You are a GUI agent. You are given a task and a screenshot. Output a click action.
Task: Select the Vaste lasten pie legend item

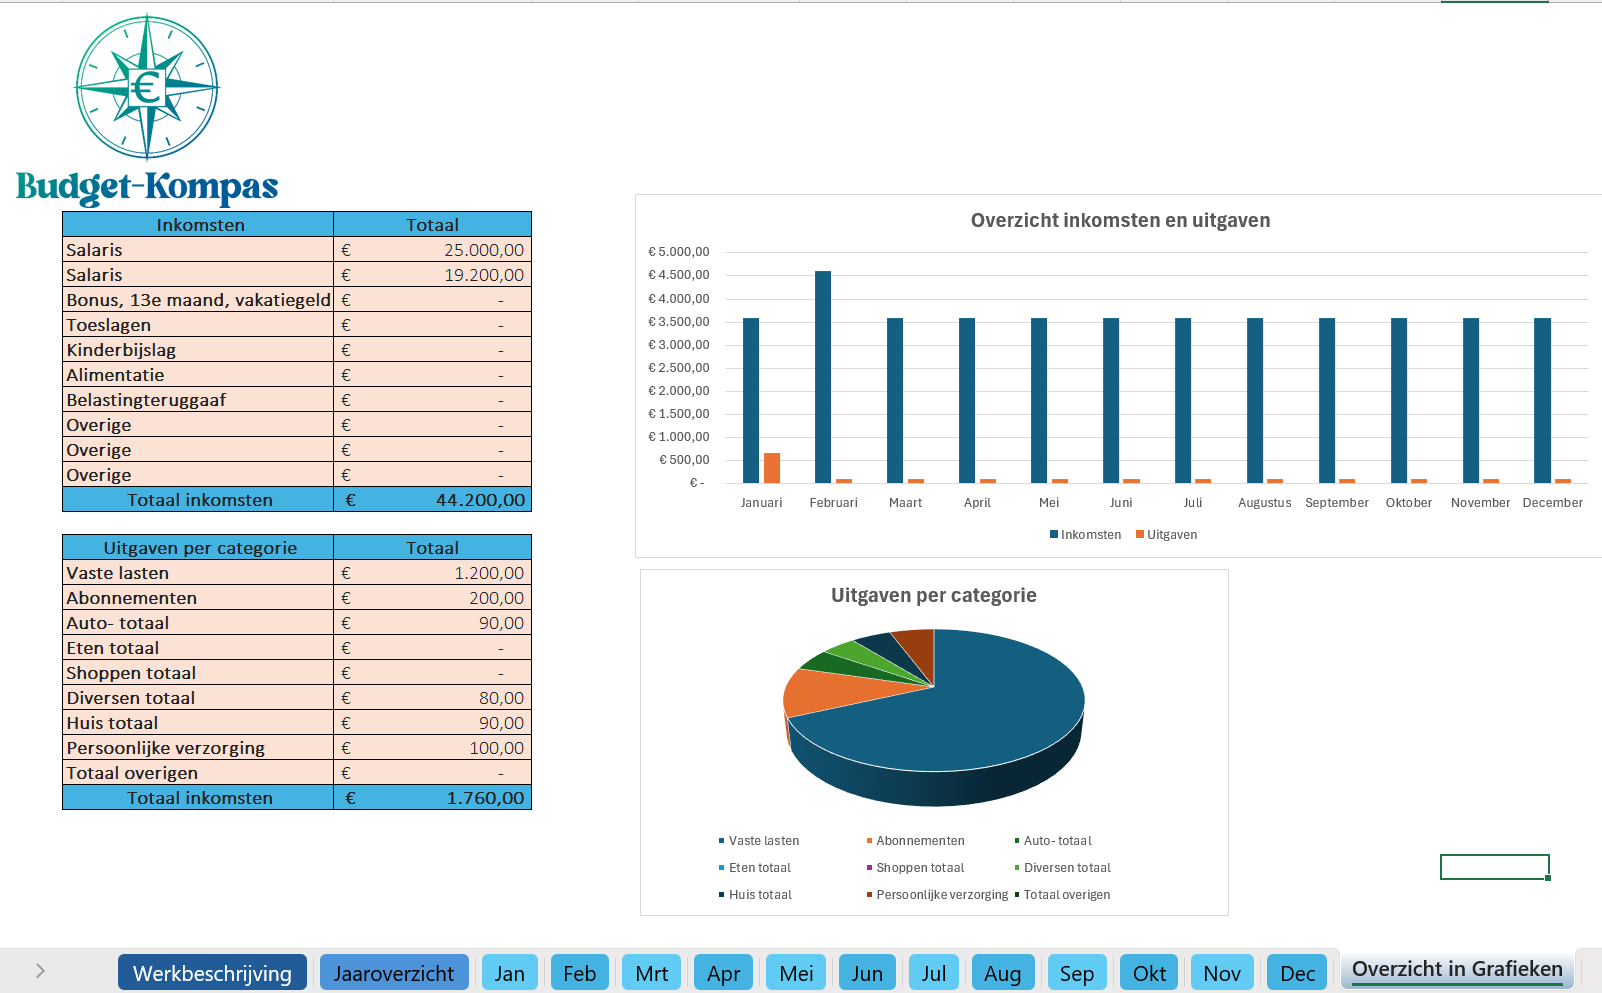point(760,841)
